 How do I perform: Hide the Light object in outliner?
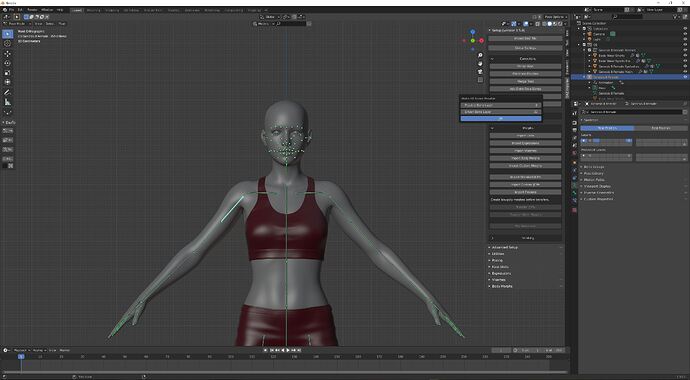point(685,39)
